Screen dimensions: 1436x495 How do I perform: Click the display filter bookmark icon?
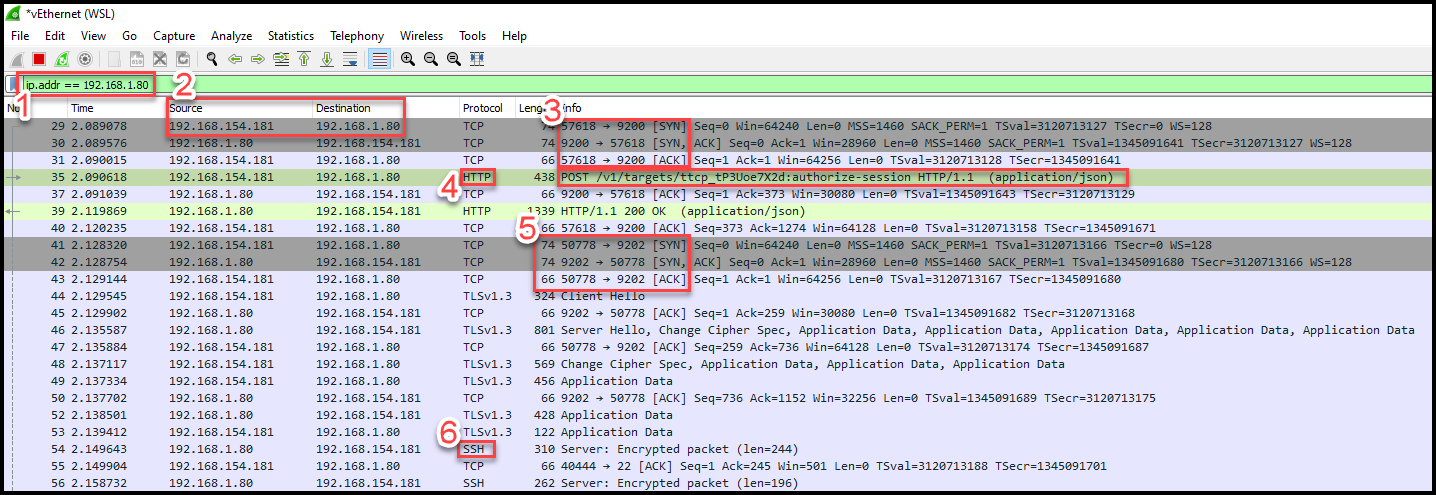14,85
